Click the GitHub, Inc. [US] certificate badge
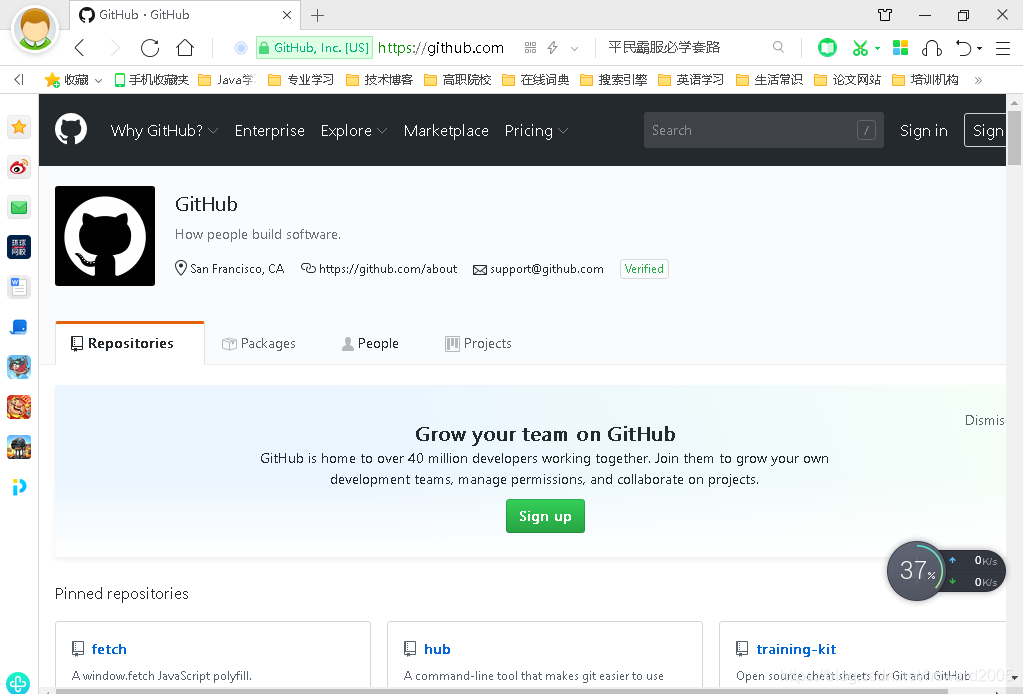1023x694 pixels. click(x=314, y=48)
